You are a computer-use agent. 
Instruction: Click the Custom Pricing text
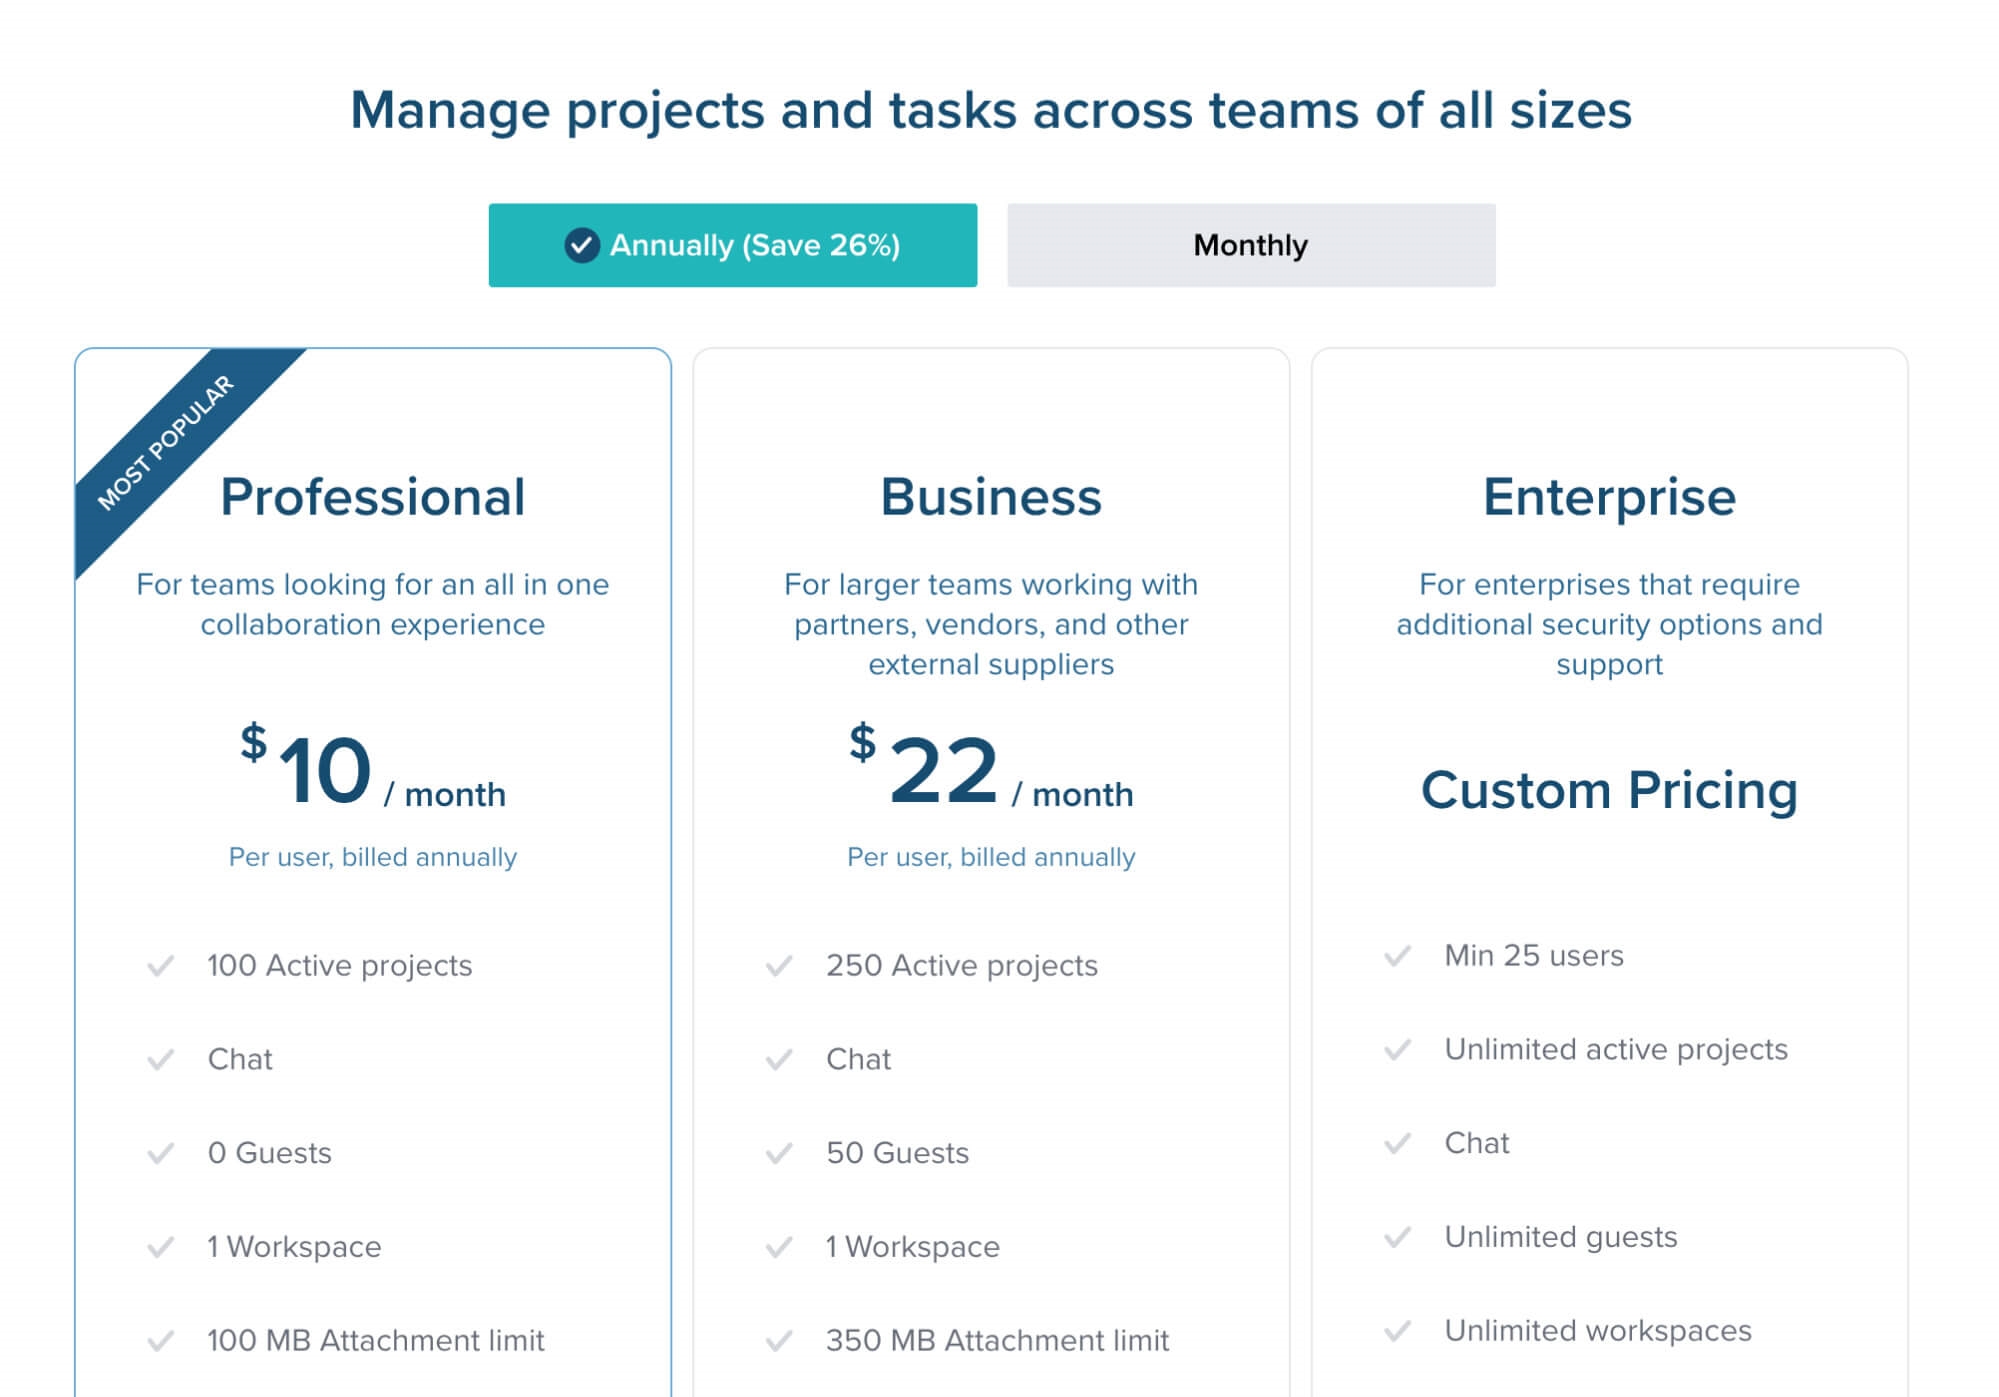click(1608, 790)
